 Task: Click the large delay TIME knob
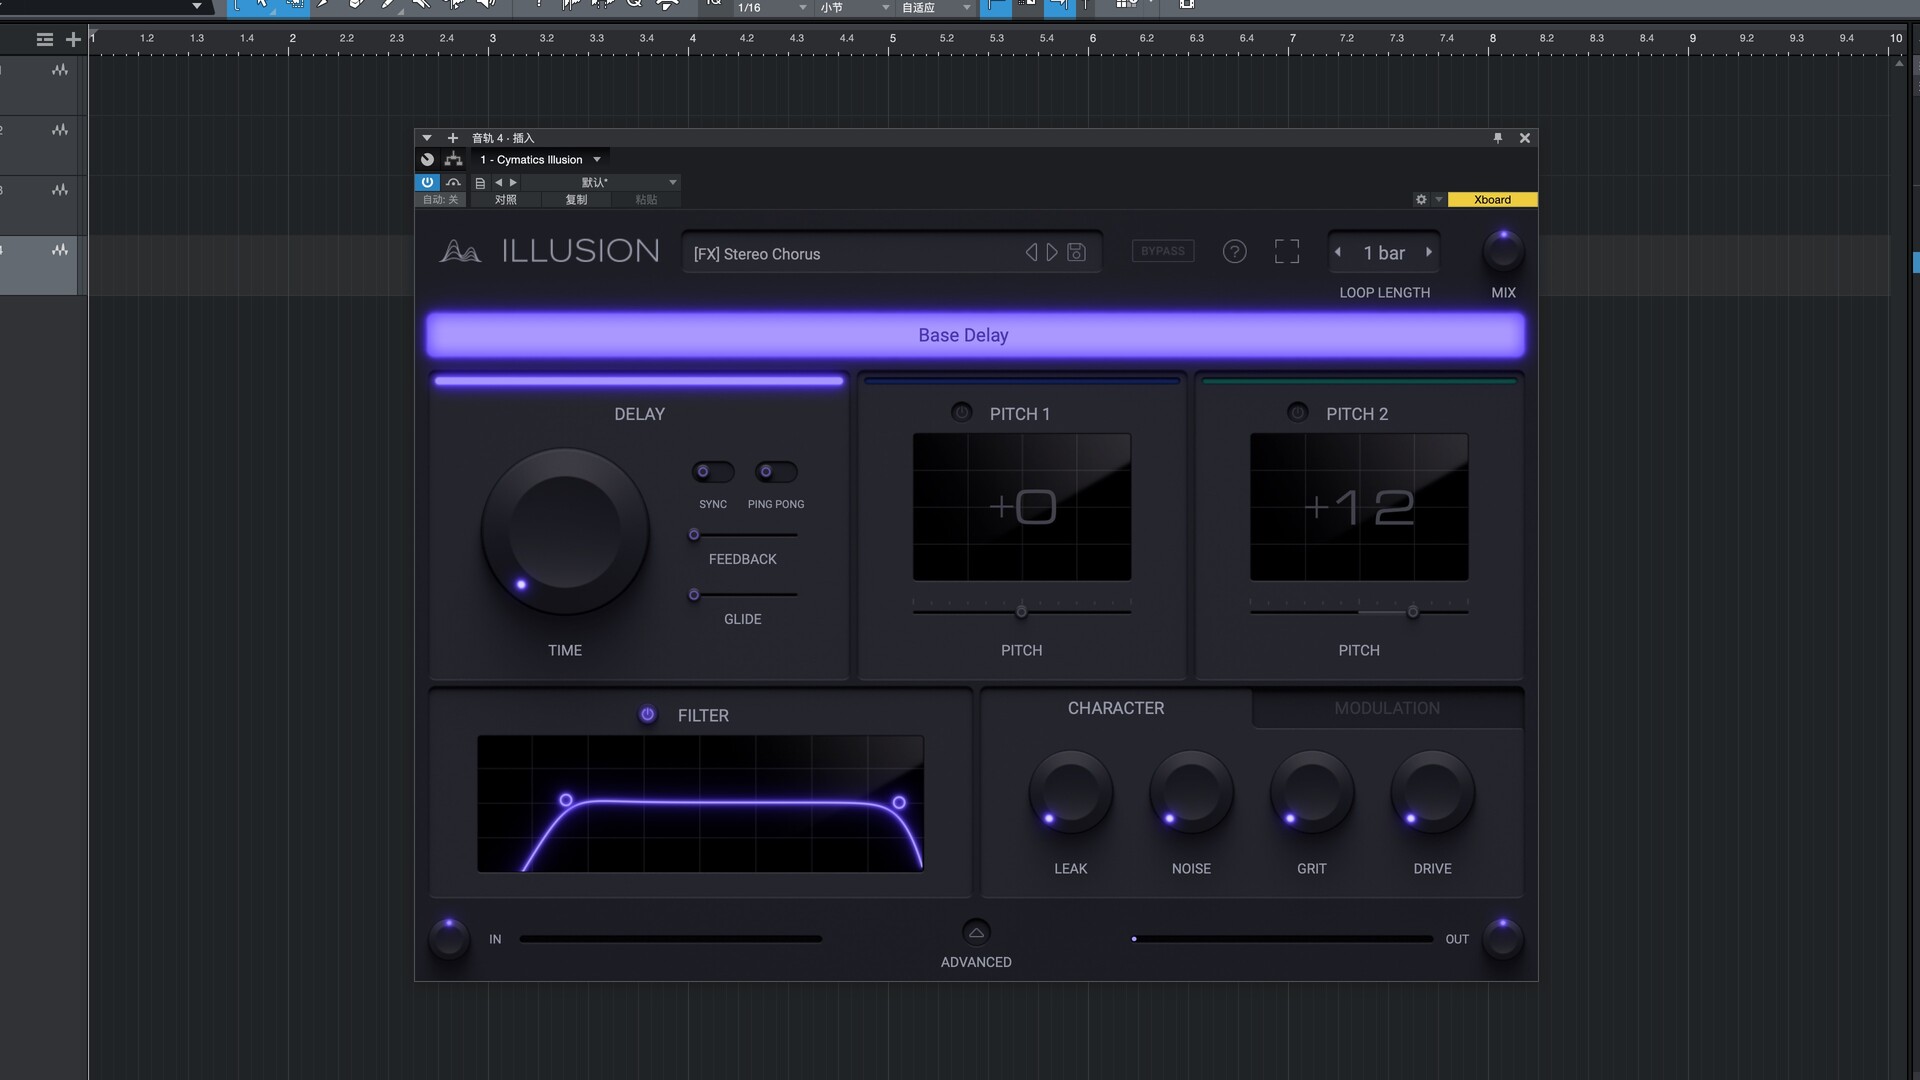(x=565, y=531)
